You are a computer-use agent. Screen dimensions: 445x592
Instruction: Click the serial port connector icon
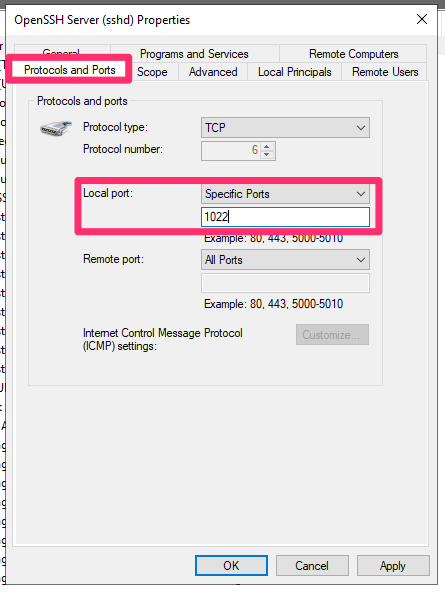(56, 128)
